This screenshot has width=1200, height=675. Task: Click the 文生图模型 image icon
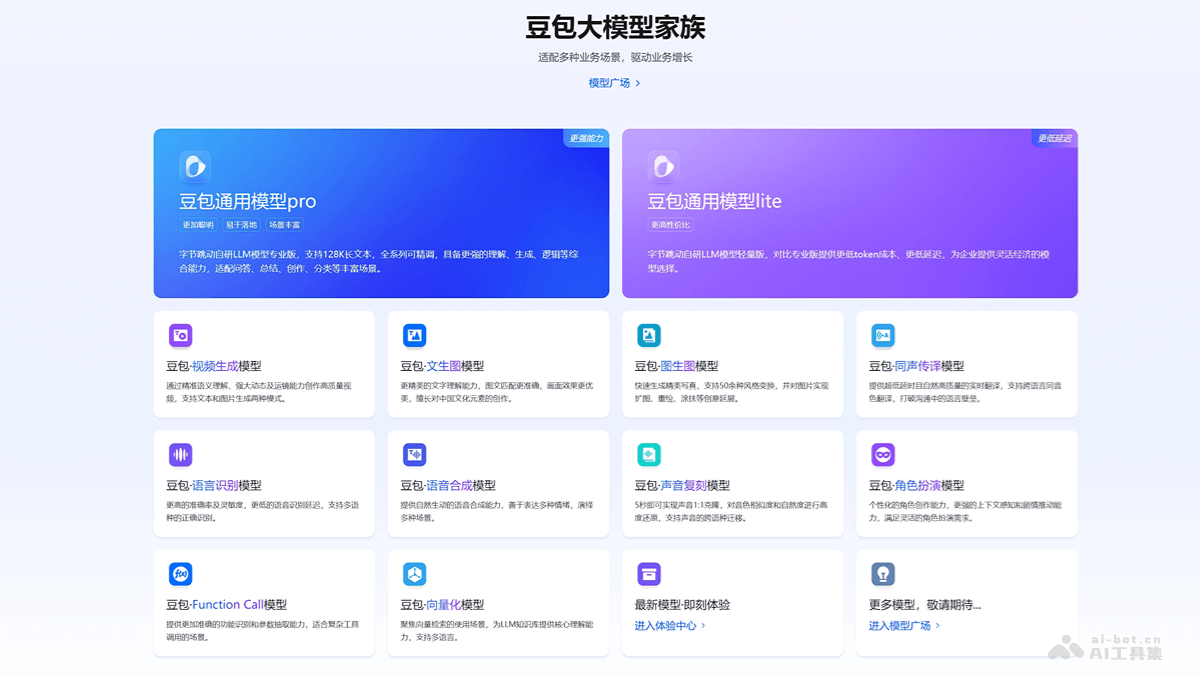[x=415, y=335]
